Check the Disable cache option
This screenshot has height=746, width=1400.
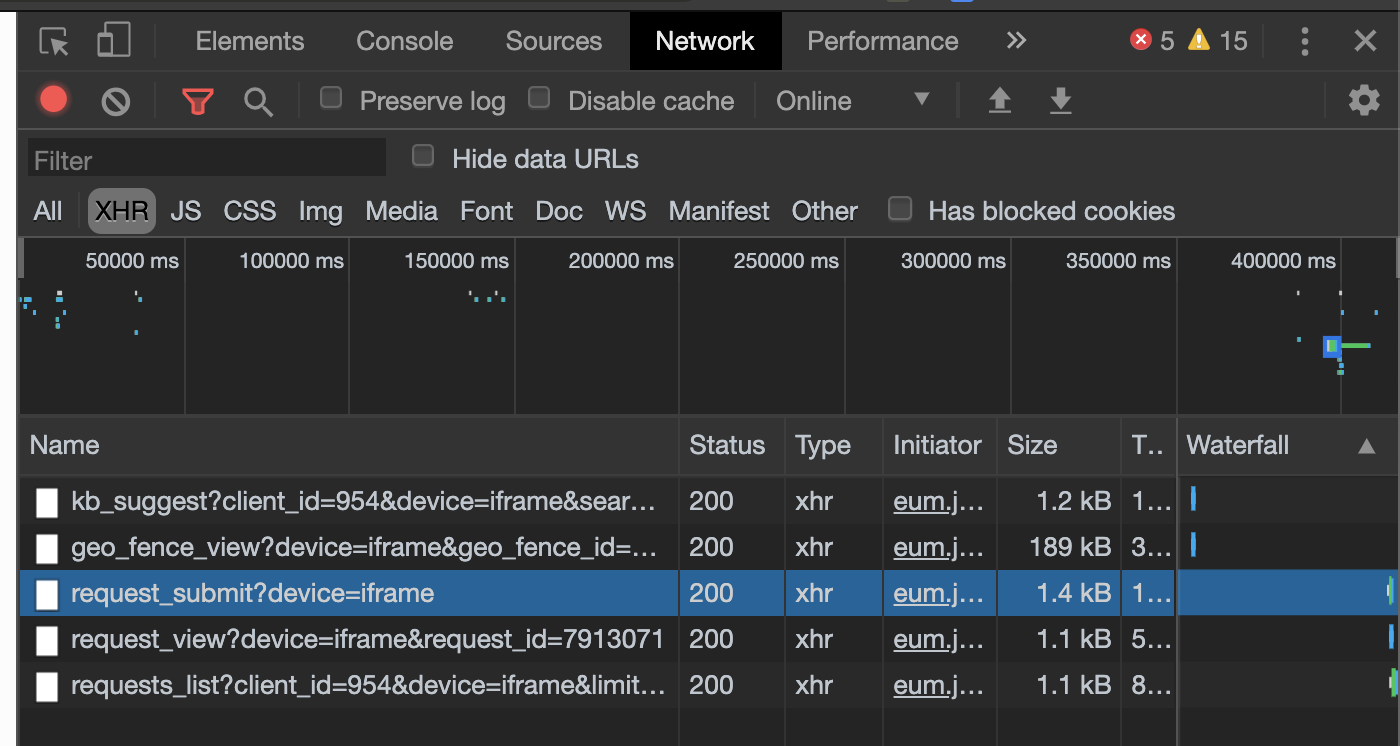pos(539,98)
